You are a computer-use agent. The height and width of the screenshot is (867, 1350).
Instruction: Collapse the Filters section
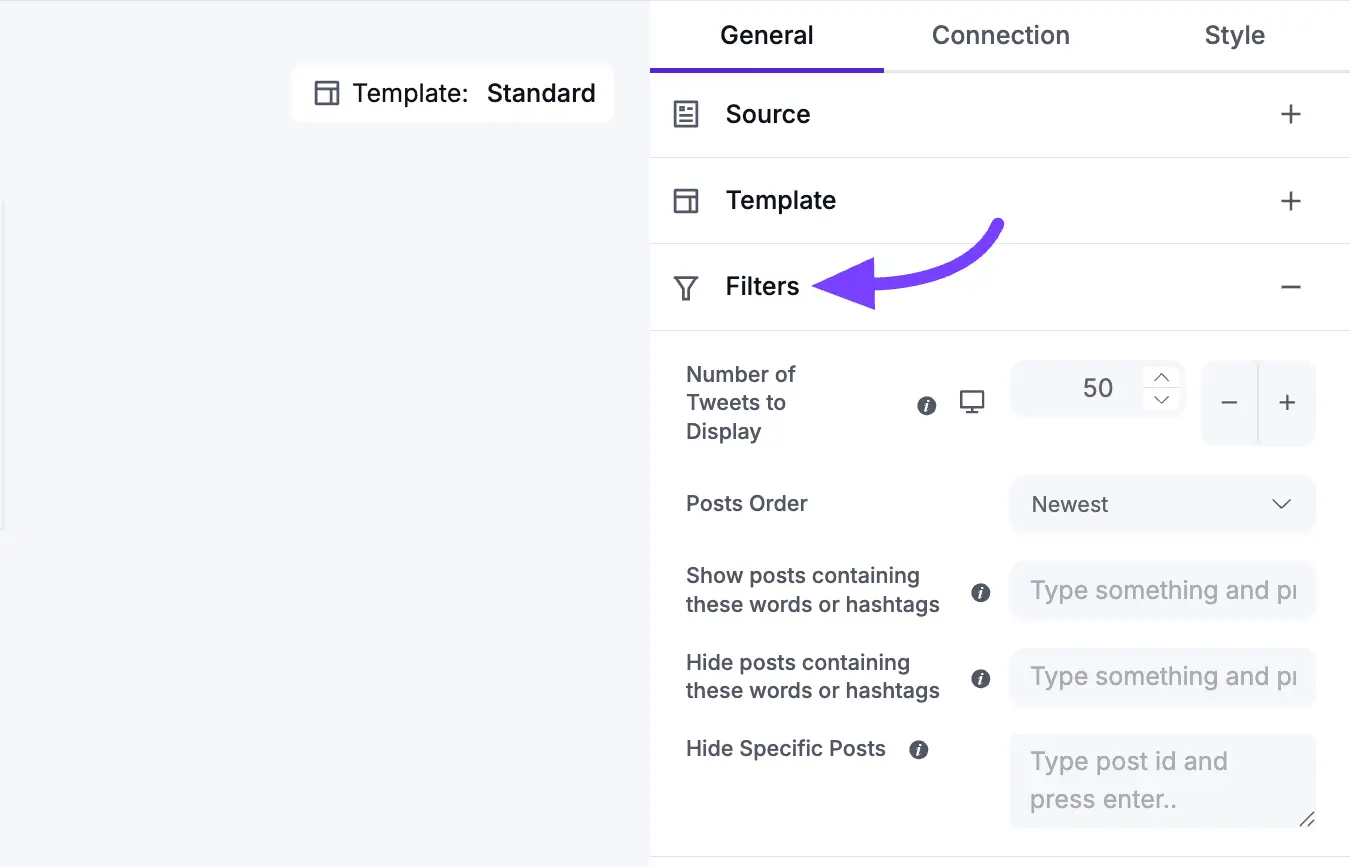[x=1291, y=287]
